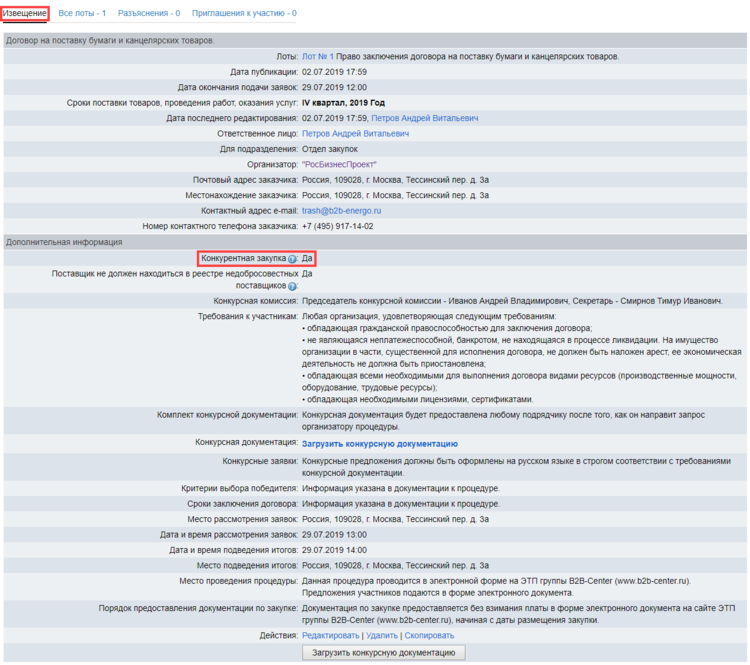Switch to Все лоты - 1 tab

[82, 13]
